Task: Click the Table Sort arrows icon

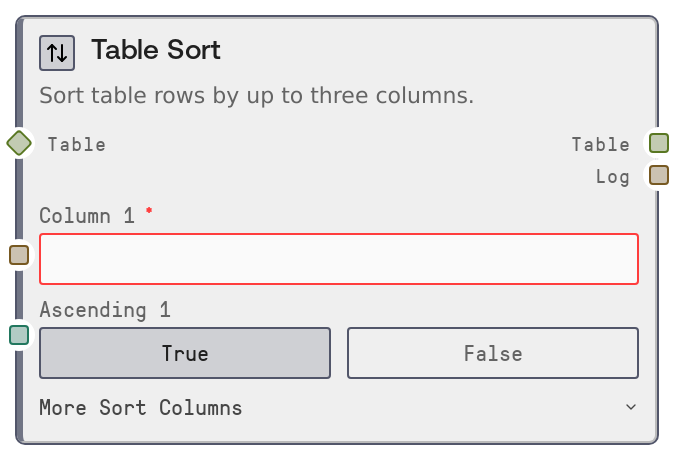Action: pyautogui.click(x=57, y=53)
